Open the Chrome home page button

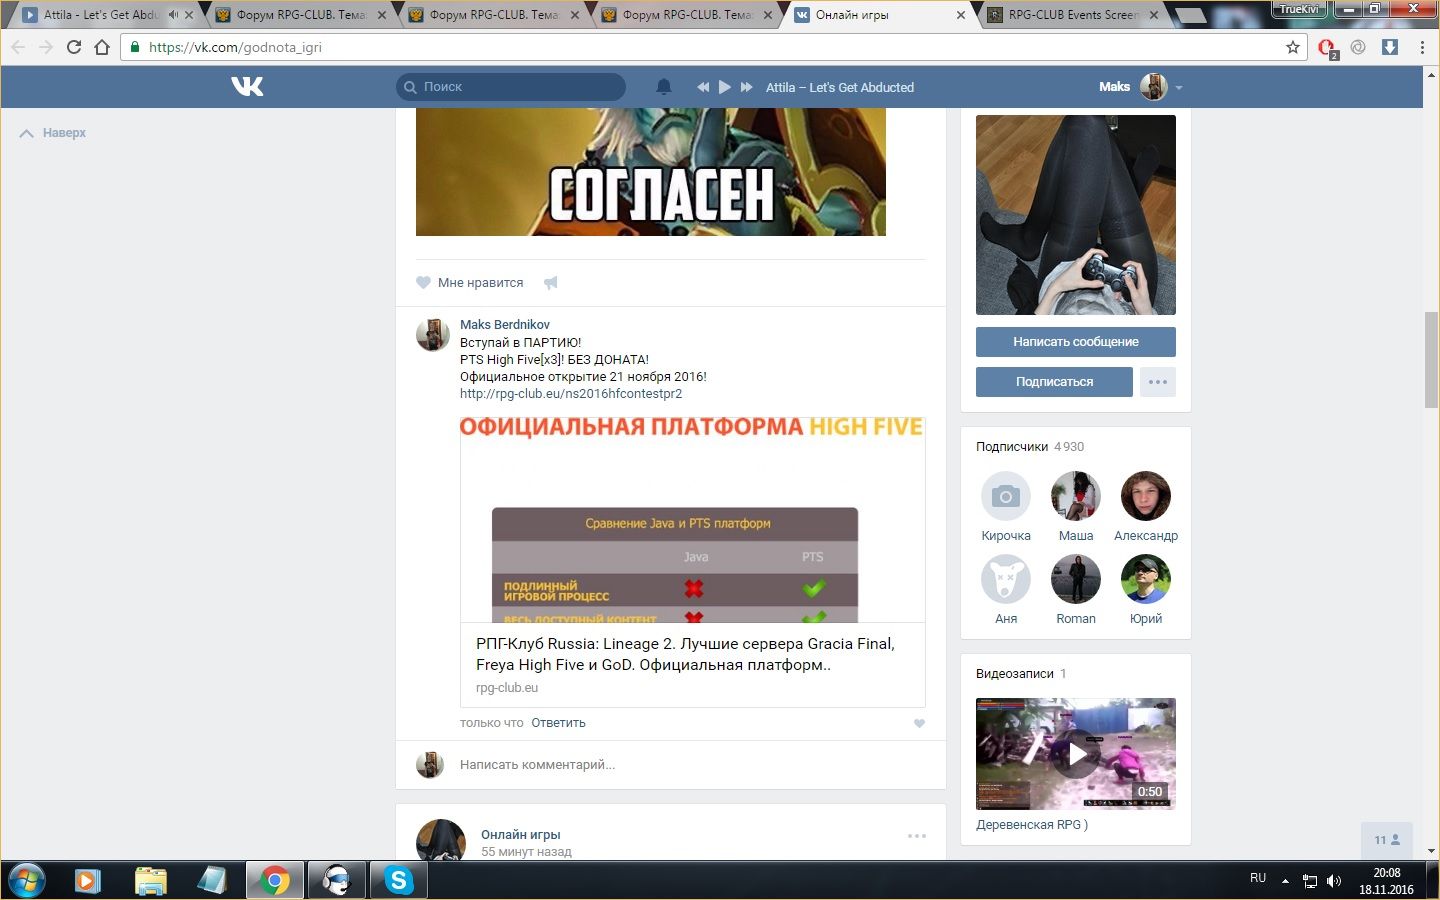click(101, 47)
